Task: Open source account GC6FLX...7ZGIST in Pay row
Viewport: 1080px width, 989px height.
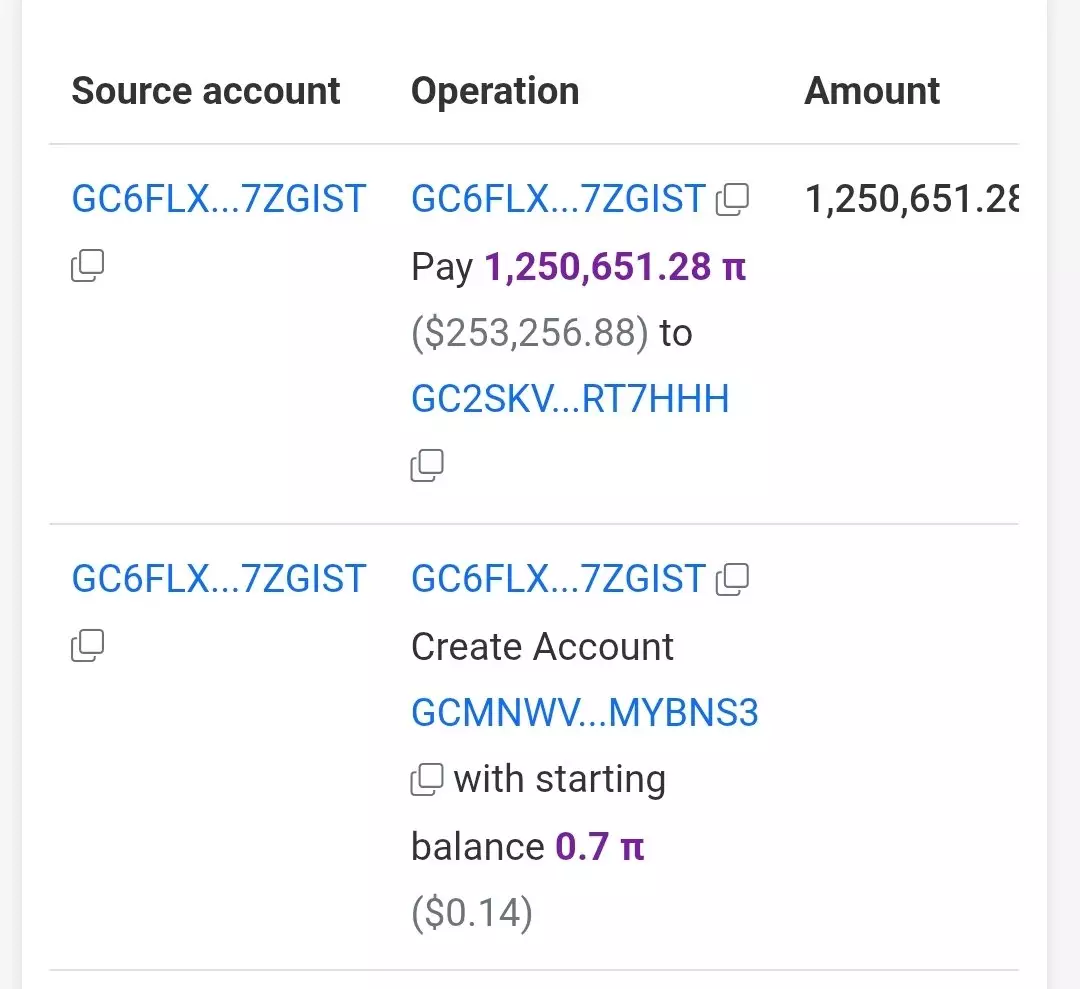Action: tap(218, 200)
